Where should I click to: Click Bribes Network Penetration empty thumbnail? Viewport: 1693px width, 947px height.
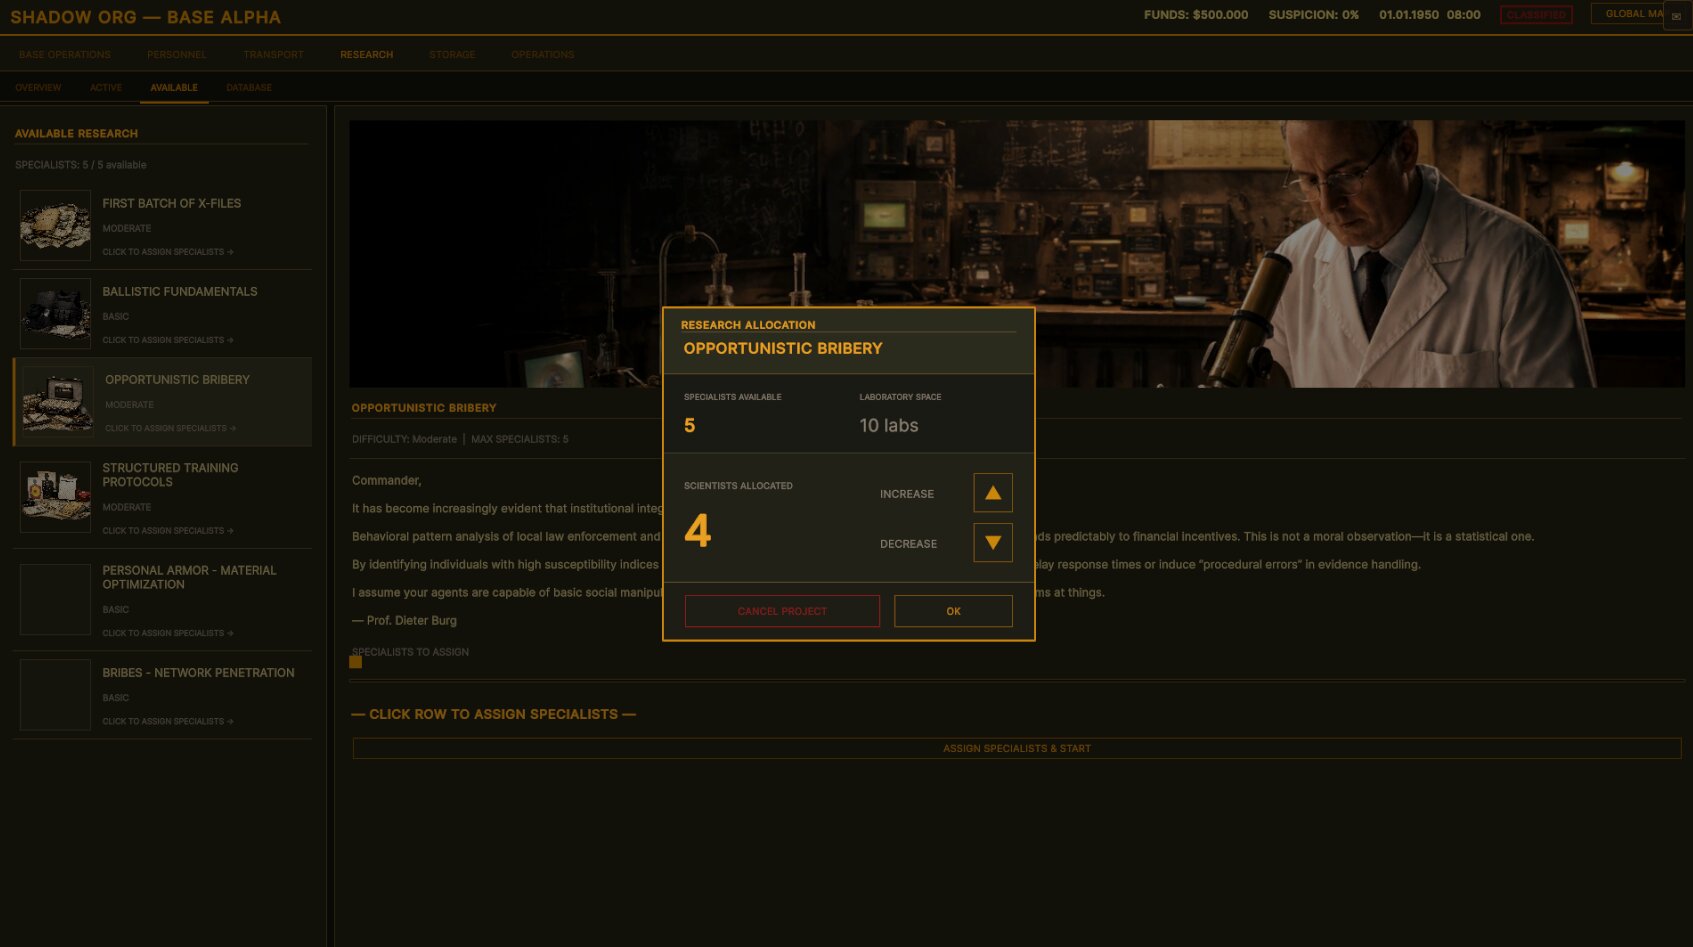pyautogui.click(x=56, y=695)
